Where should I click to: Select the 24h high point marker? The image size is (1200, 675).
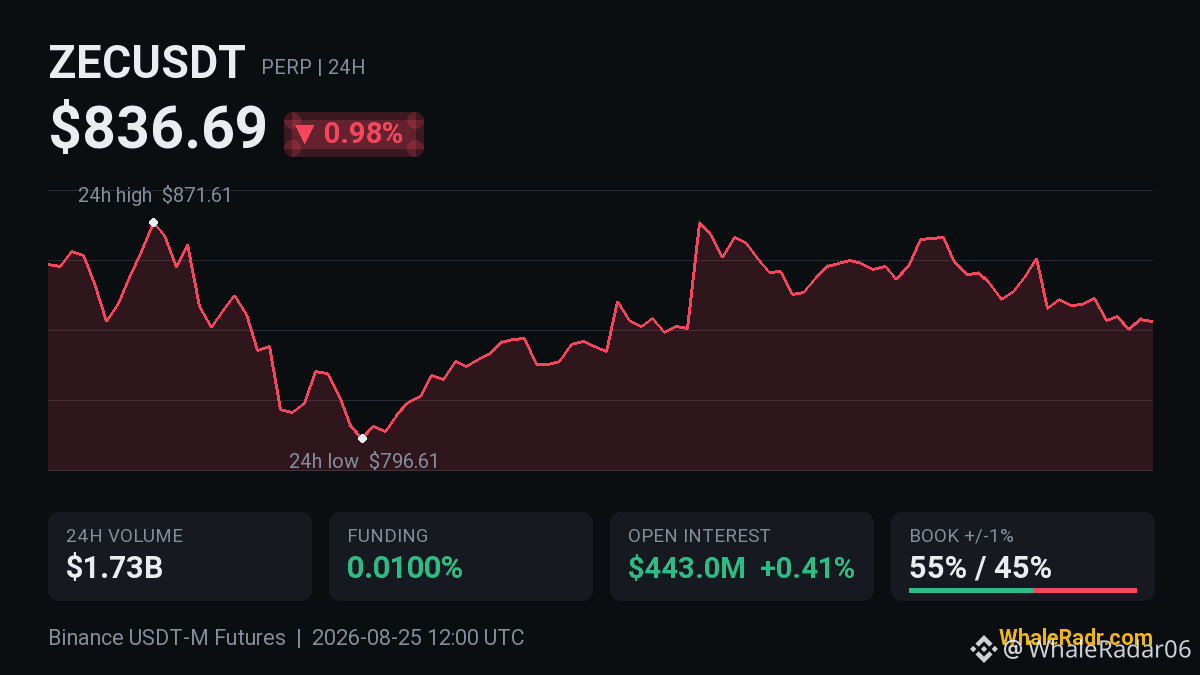(x=153, y=222)
